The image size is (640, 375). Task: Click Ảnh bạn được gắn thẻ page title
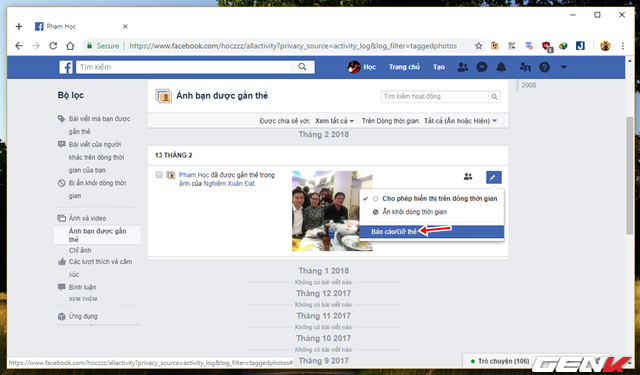pyautogui.click(x=222, y=96)
